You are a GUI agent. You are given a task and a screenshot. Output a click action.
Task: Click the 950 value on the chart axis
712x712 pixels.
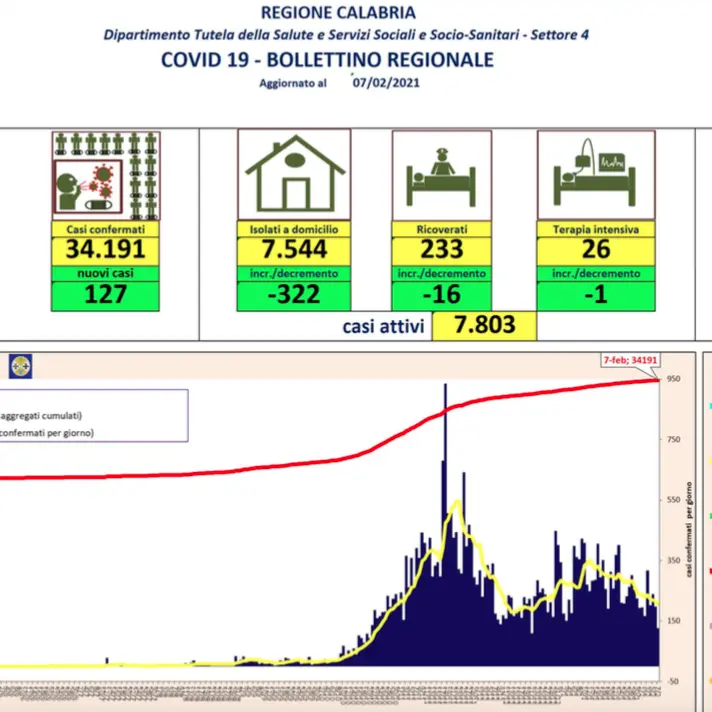pyautogui.click(x=674, y=379)
